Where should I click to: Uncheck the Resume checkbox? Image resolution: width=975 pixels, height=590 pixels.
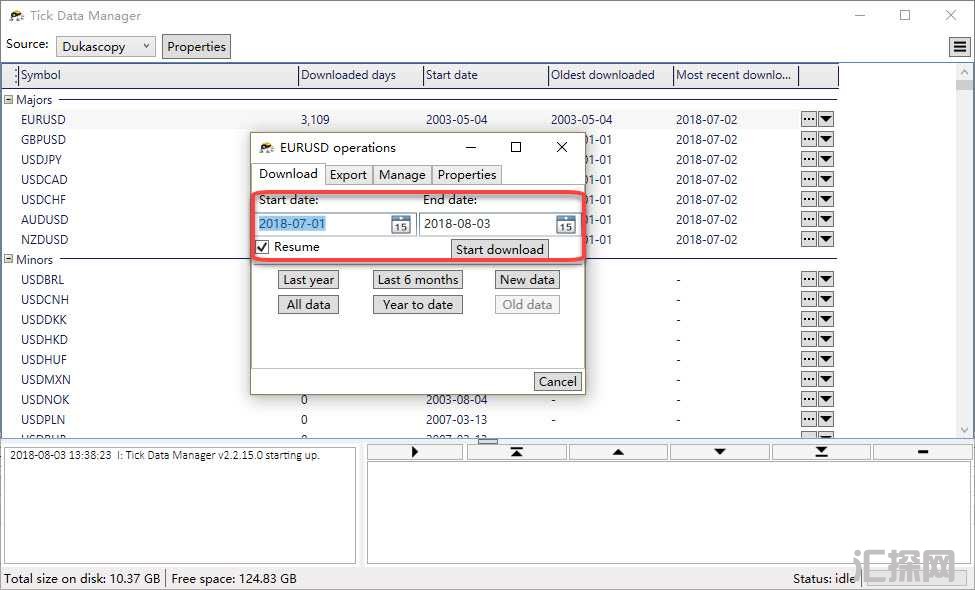[x=263, y=247]
